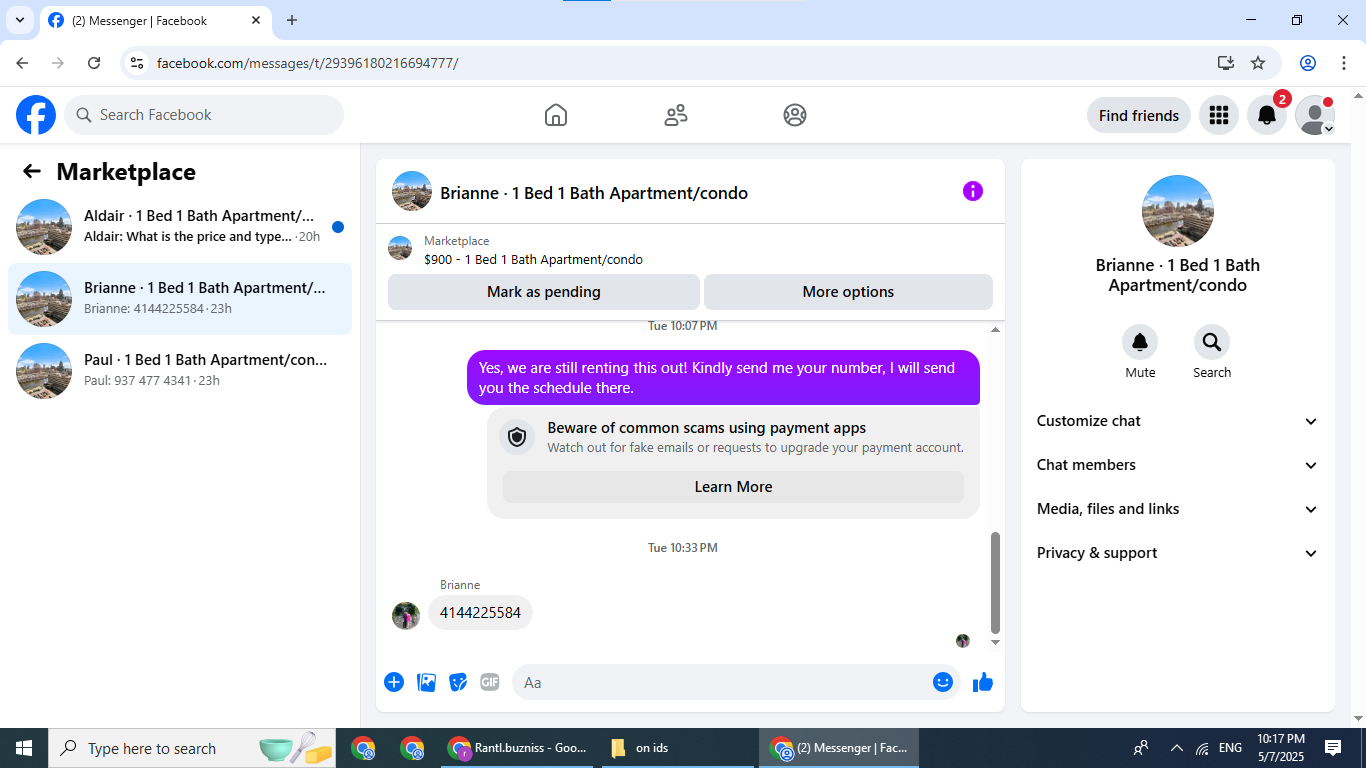The image size is (1366, 768).
Task: Open the Facebook home logo
Action: pyautogui.click(x=36, y=115)
